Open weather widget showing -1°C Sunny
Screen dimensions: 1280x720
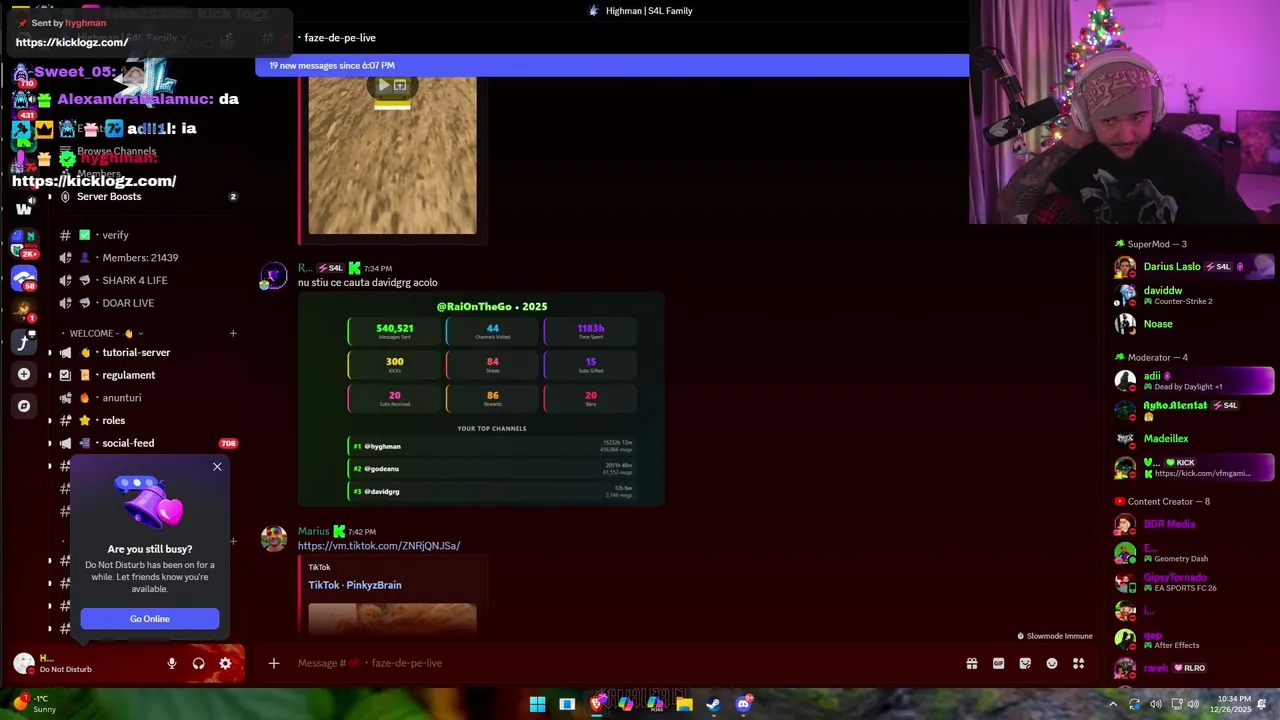tap(33, 704)
